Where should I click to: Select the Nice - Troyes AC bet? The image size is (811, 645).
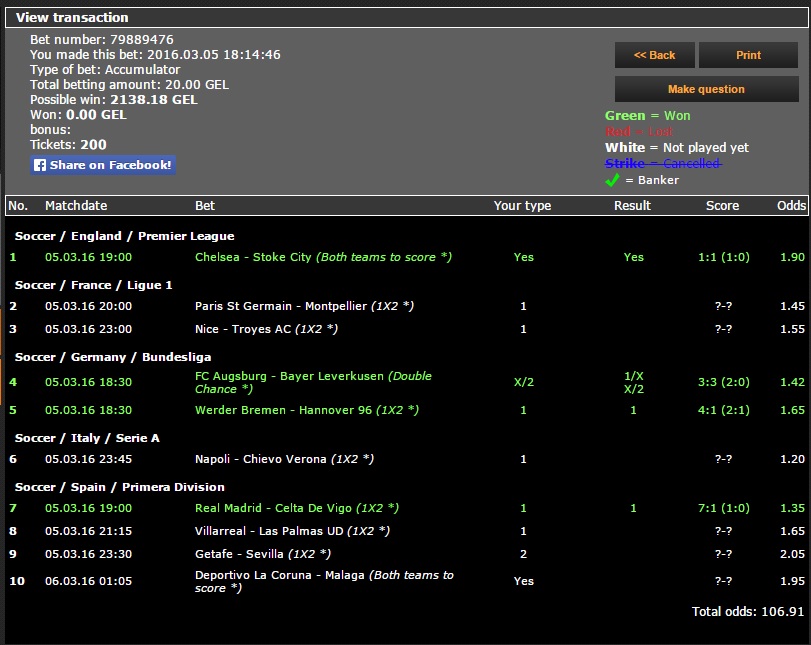click(x=266, y=329)
